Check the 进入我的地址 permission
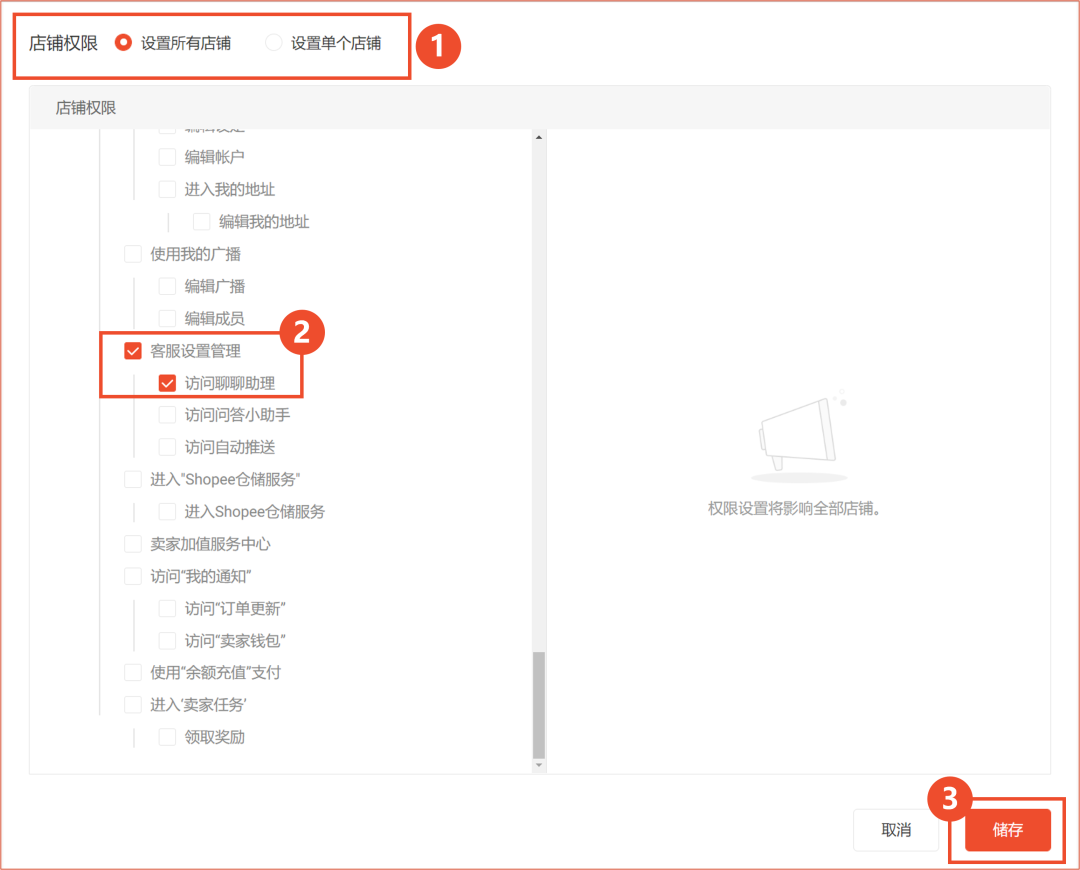 (x=168, y=188)
